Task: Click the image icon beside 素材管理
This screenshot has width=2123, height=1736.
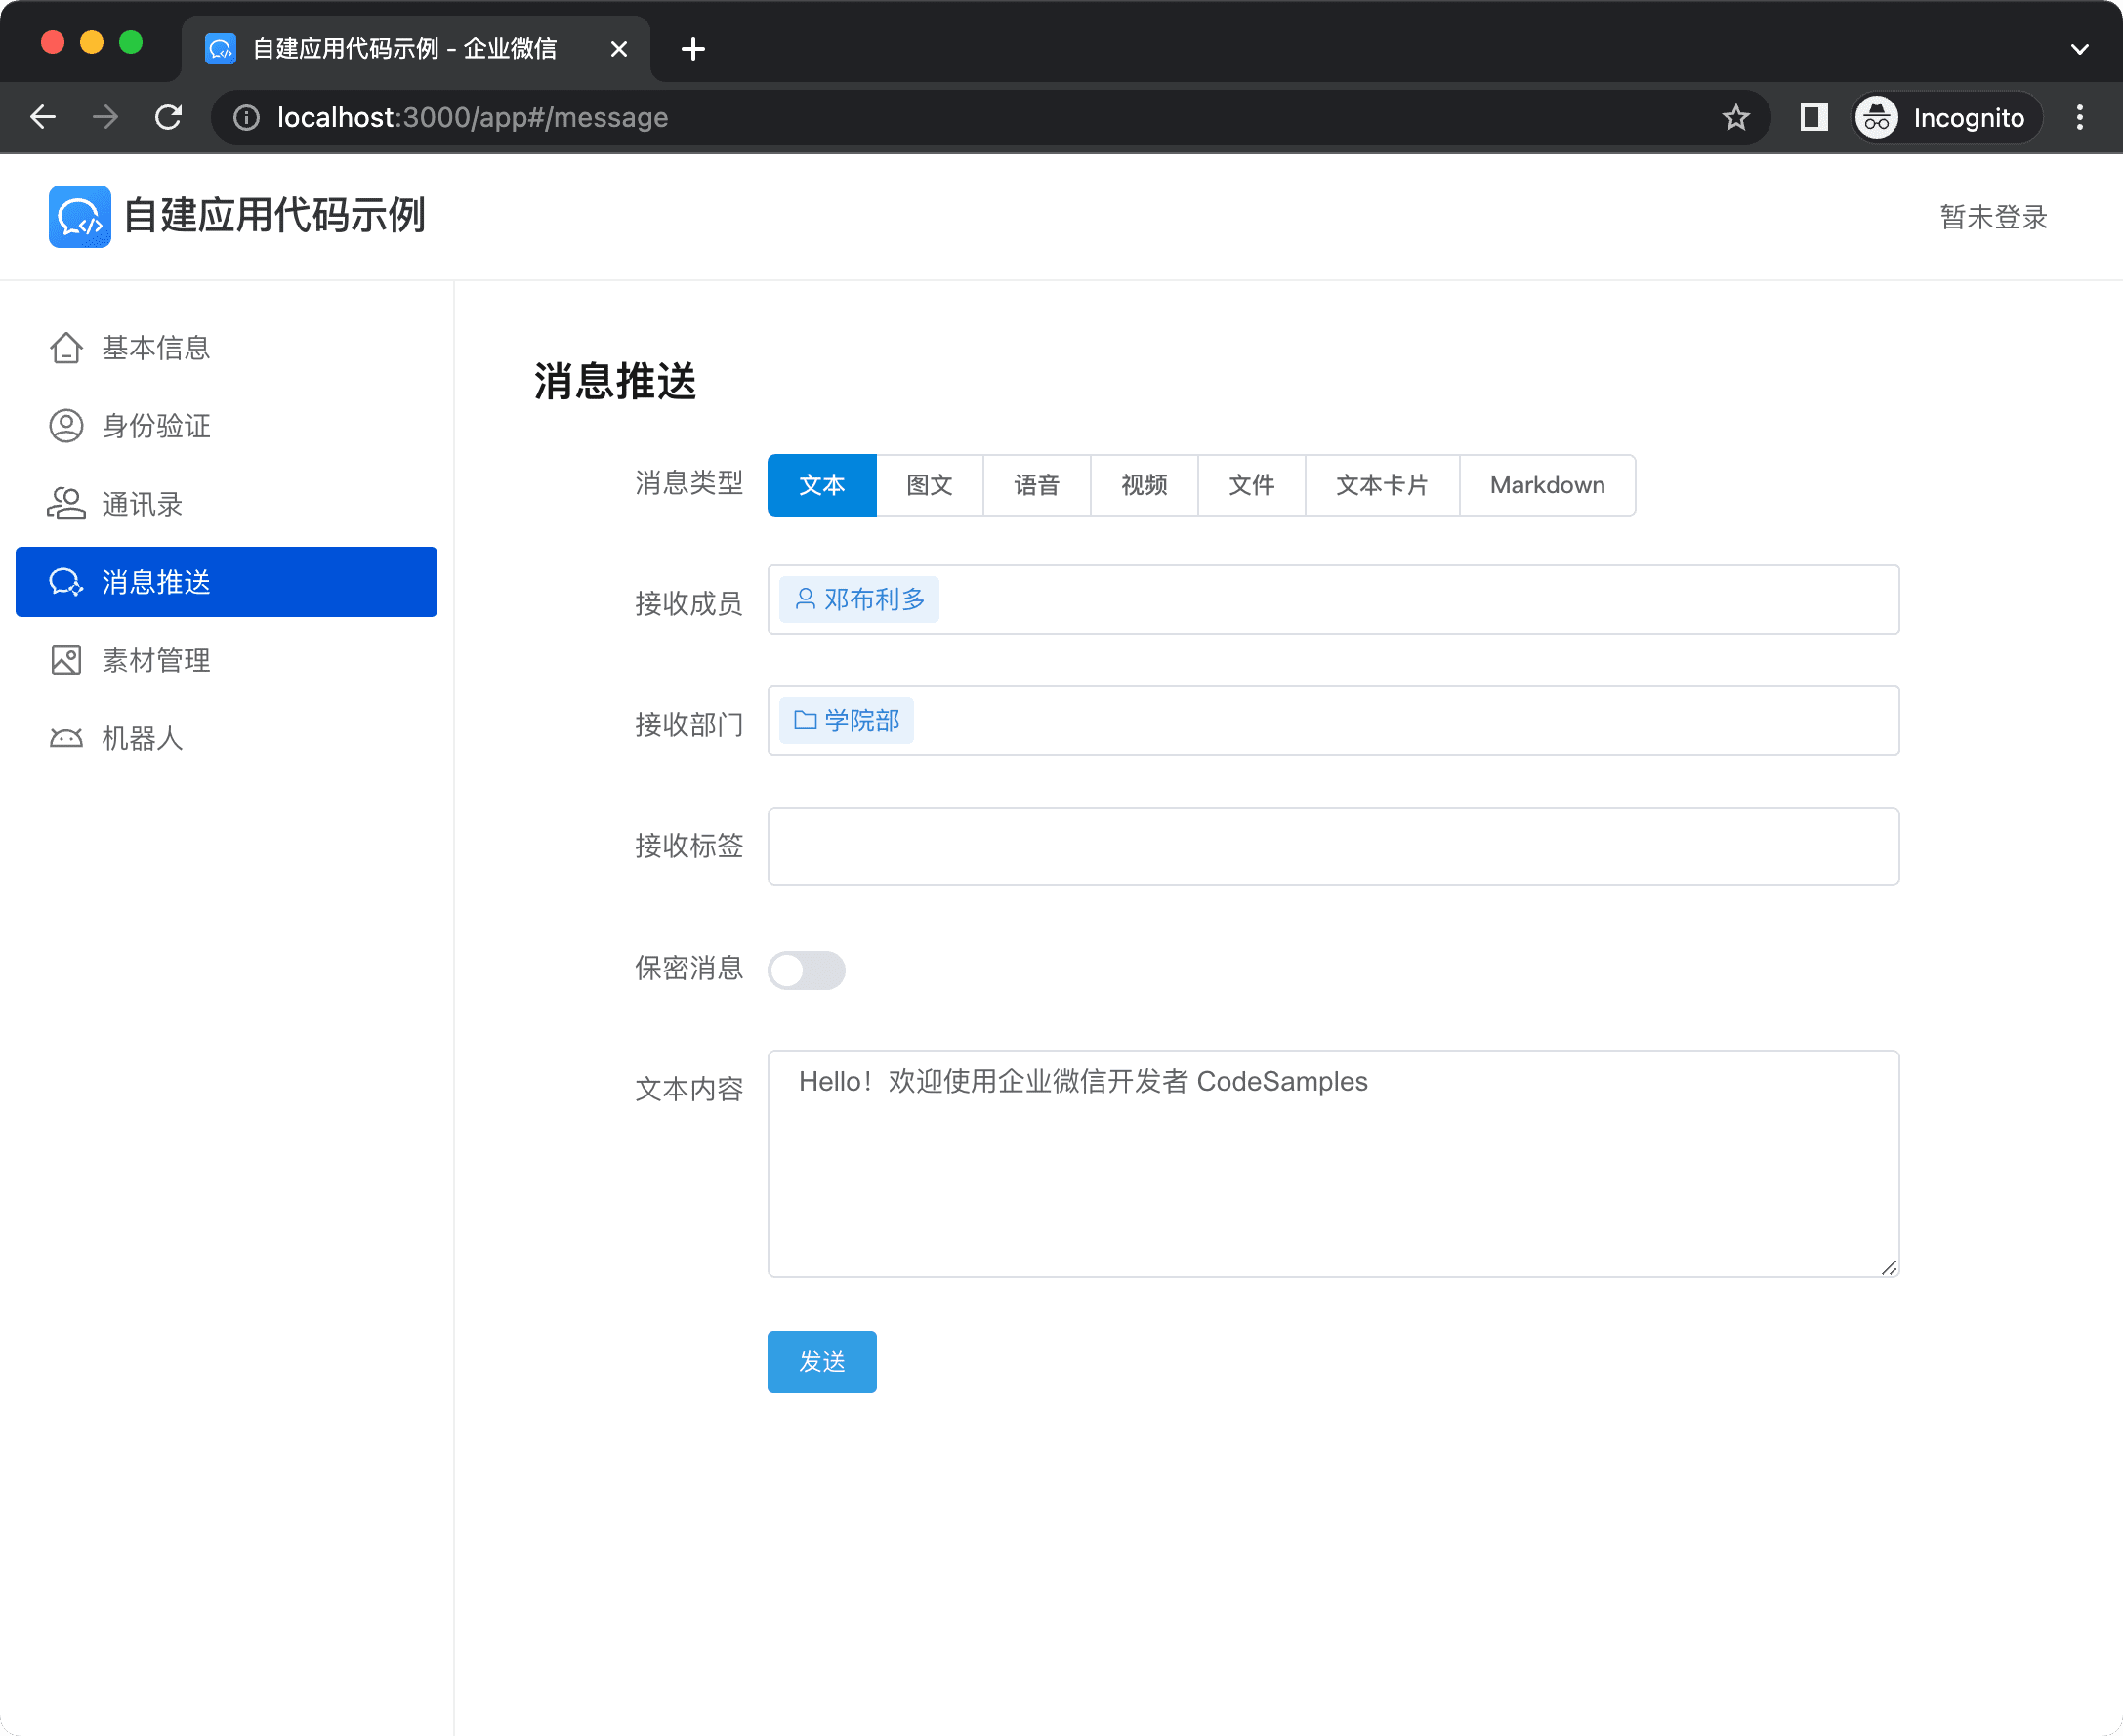Action: (66, 660)
